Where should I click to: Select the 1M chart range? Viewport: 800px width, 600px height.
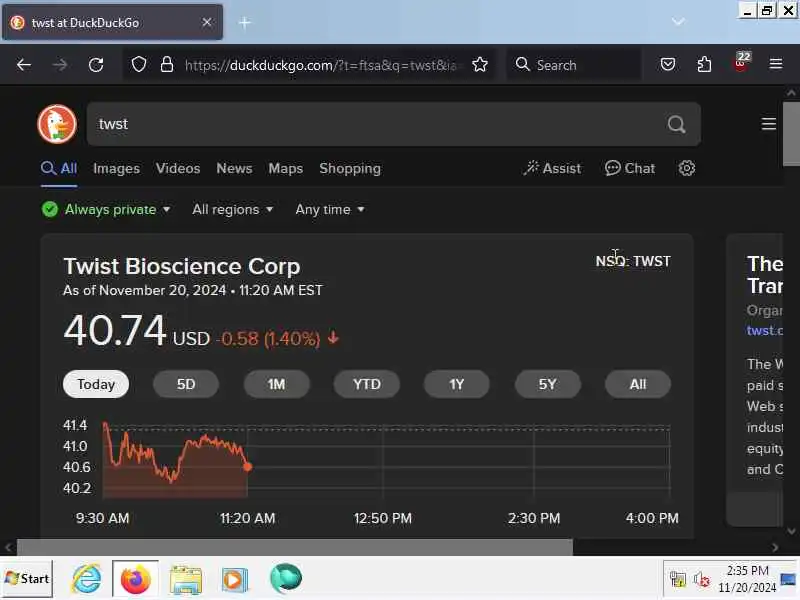tap(277, 384)
